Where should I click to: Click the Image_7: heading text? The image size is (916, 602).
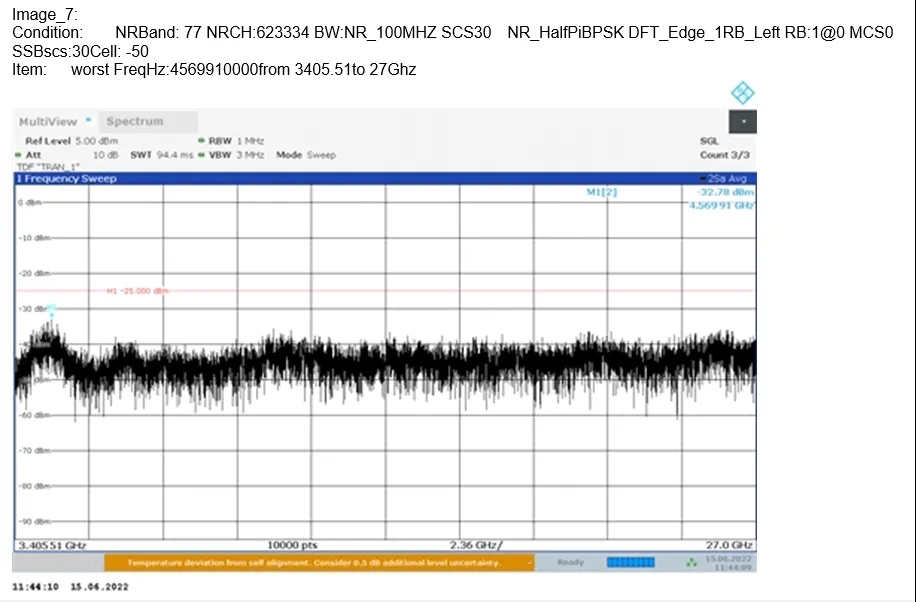click(45, 15)
